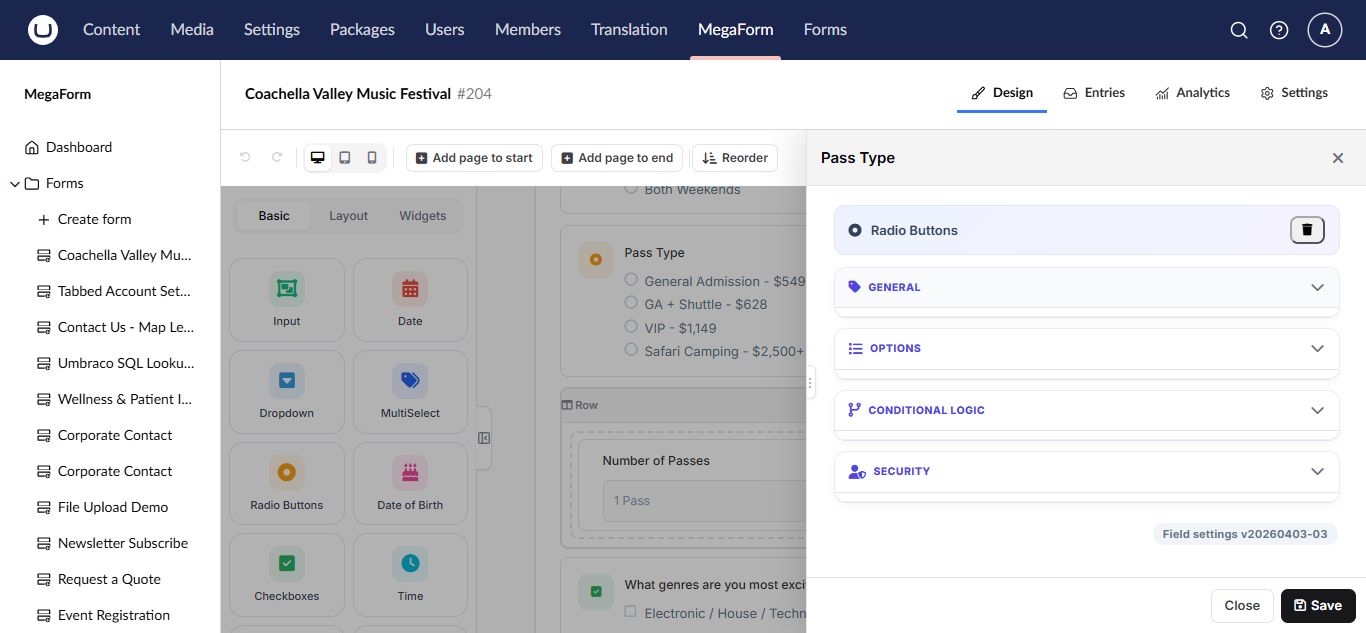Switch to tablet preview icon
Screen dimensions: 1366x633
click(345, 158)
